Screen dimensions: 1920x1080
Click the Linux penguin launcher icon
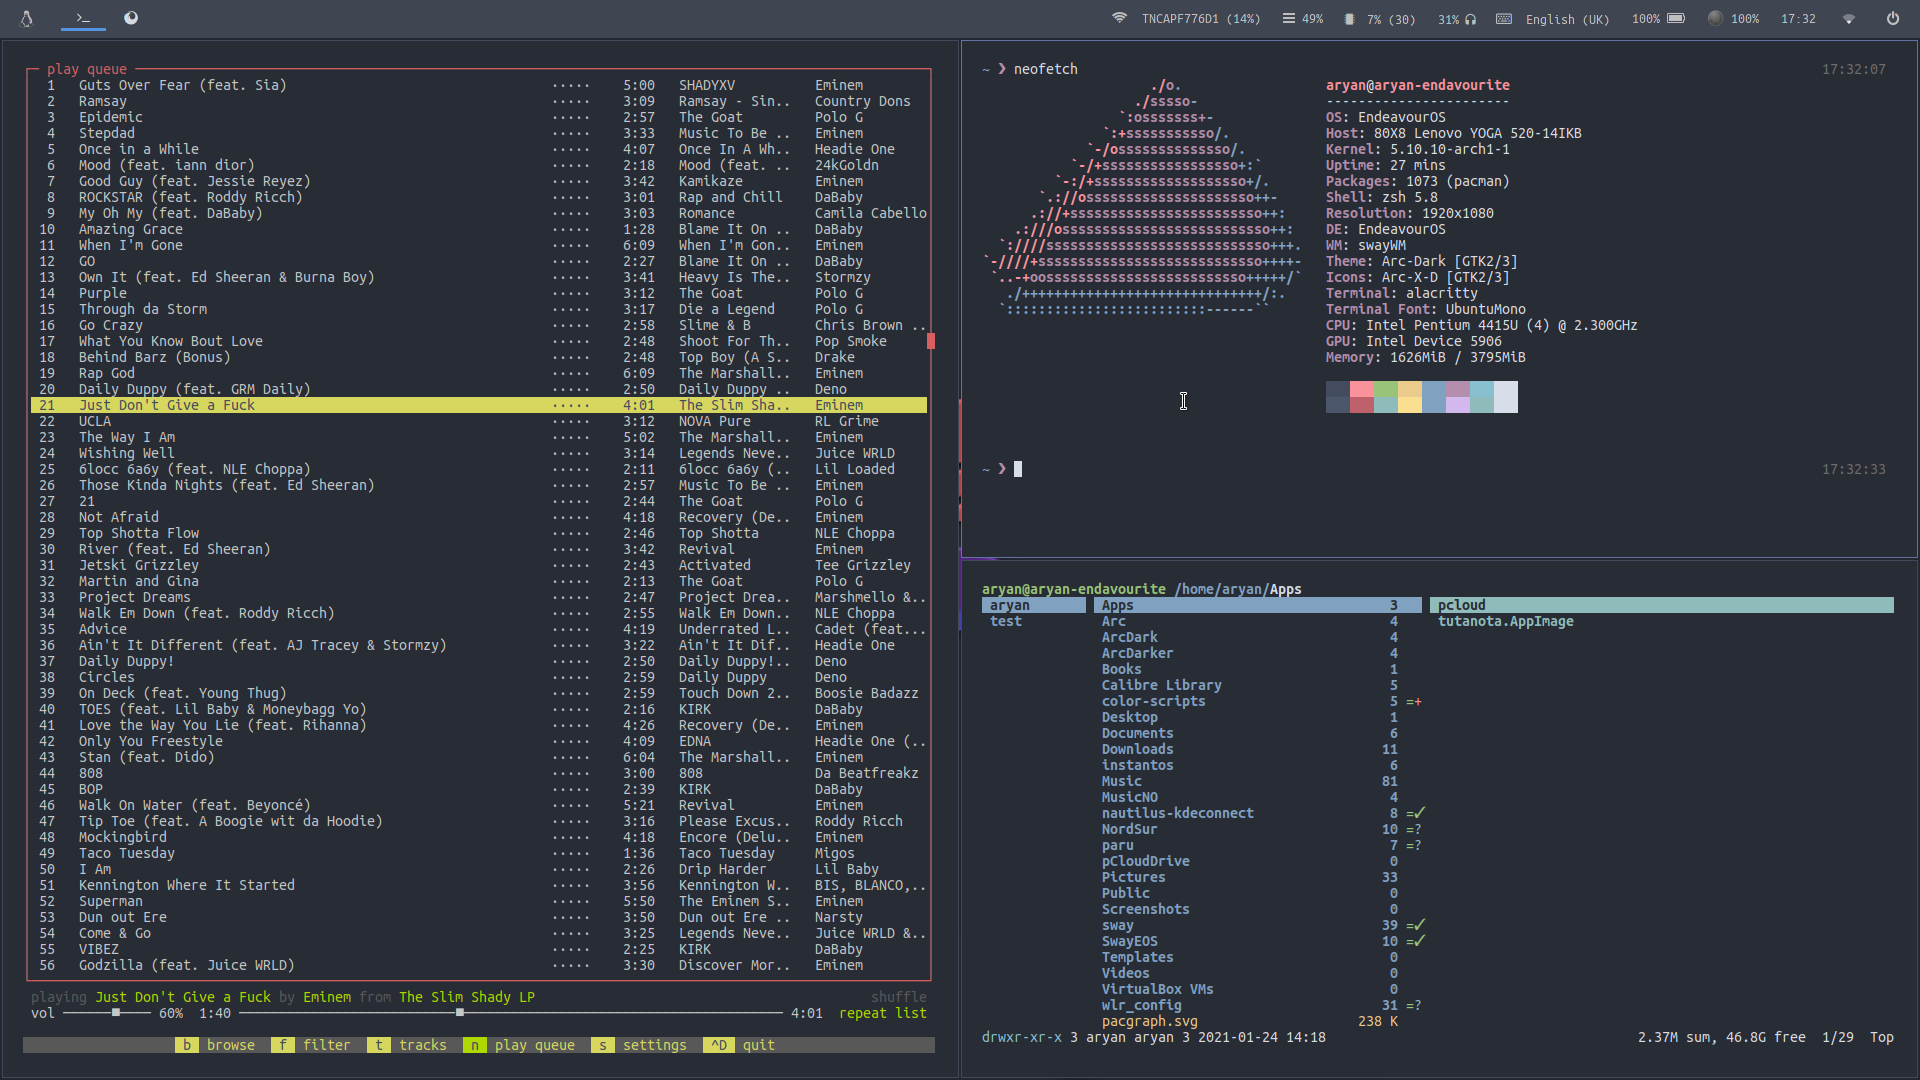point(27,18)
